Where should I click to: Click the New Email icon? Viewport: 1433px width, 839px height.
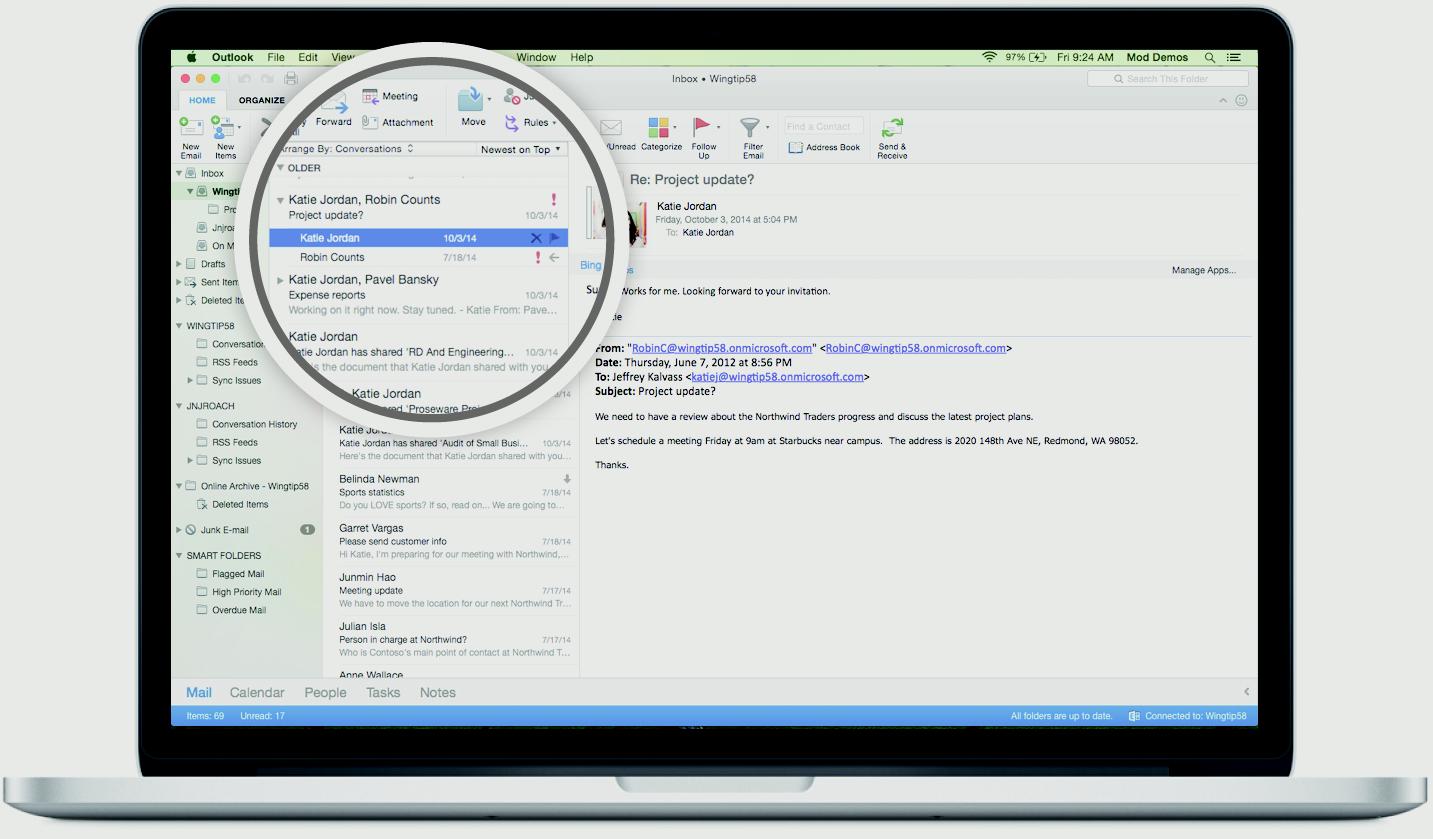(x=191, y=127)
